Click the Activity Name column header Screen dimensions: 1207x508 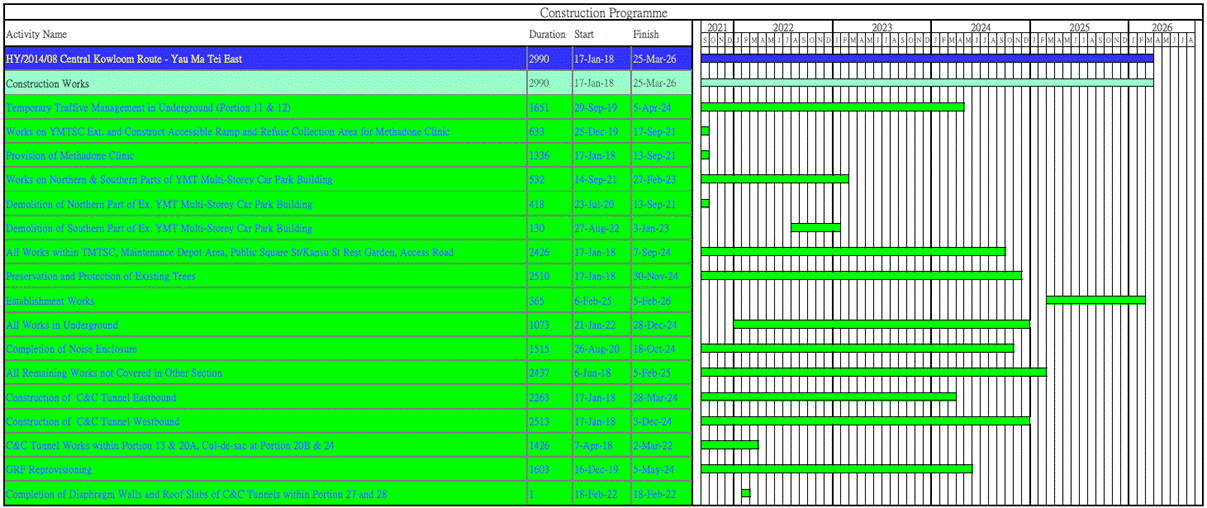pos(37,34)
